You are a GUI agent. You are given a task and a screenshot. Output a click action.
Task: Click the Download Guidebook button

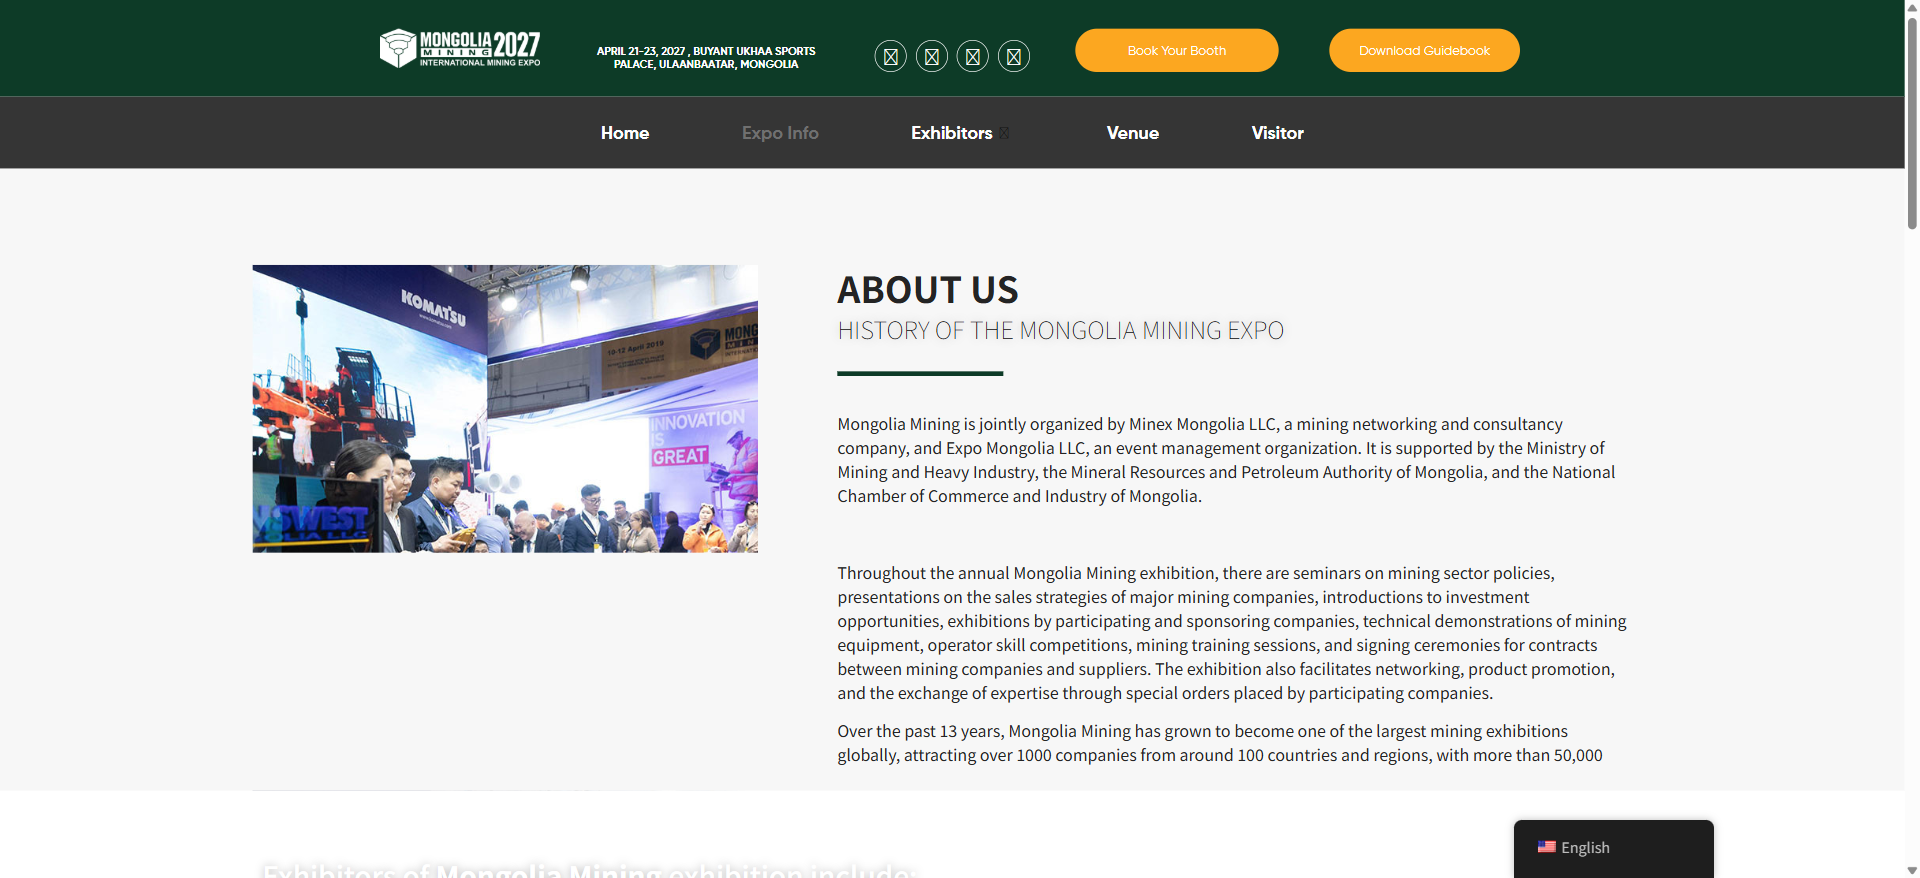click(x=1424, y=50)
